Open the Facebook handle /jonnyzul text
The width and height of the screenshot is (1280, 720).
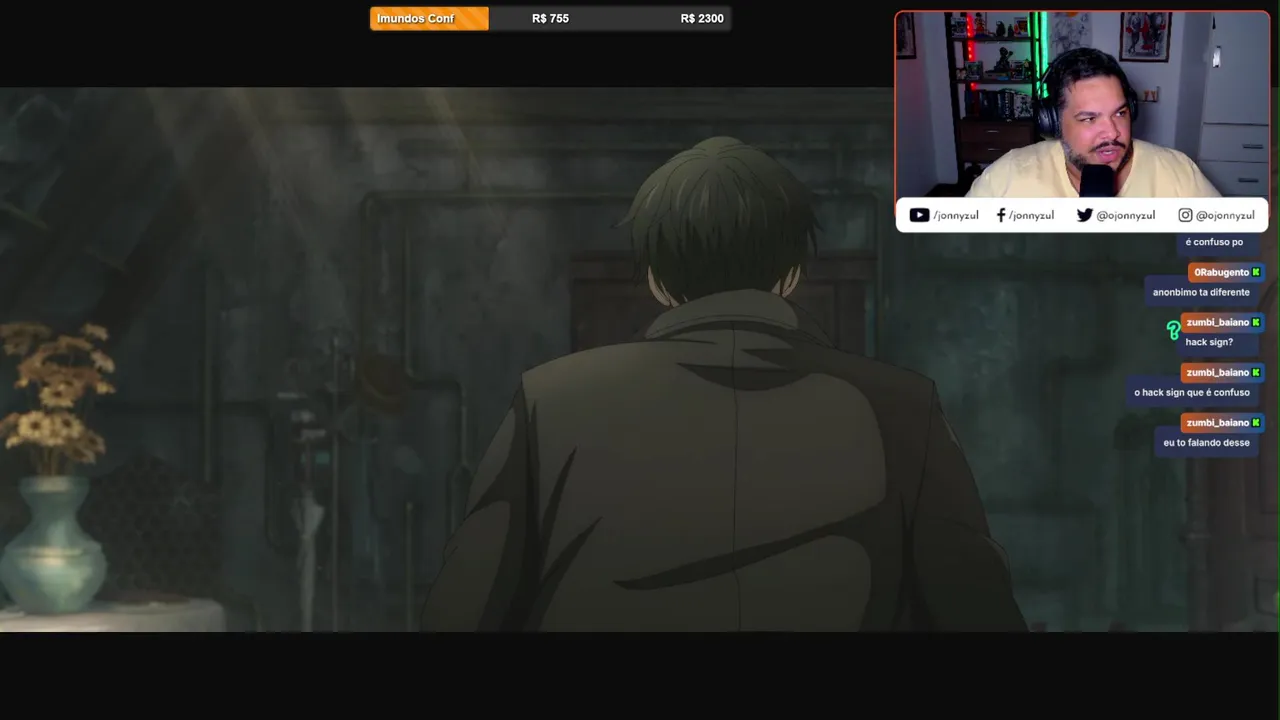(1031, 215)
